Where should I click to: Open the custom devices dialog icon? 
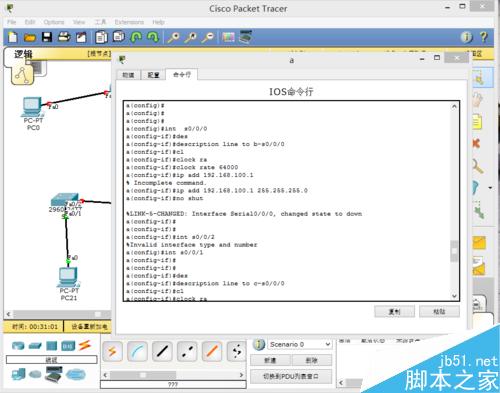coord(246,37)
